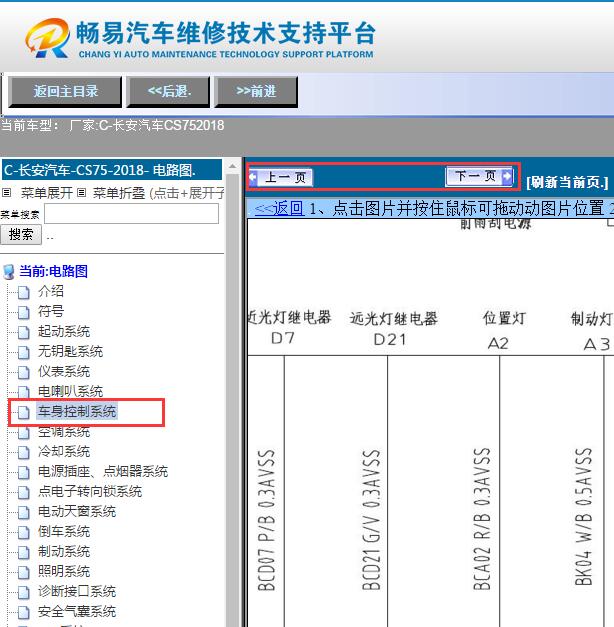Open the 点电子转向锁系统 item
The image size is (614, 627).
pyautogui.click(x=90, y=491)
